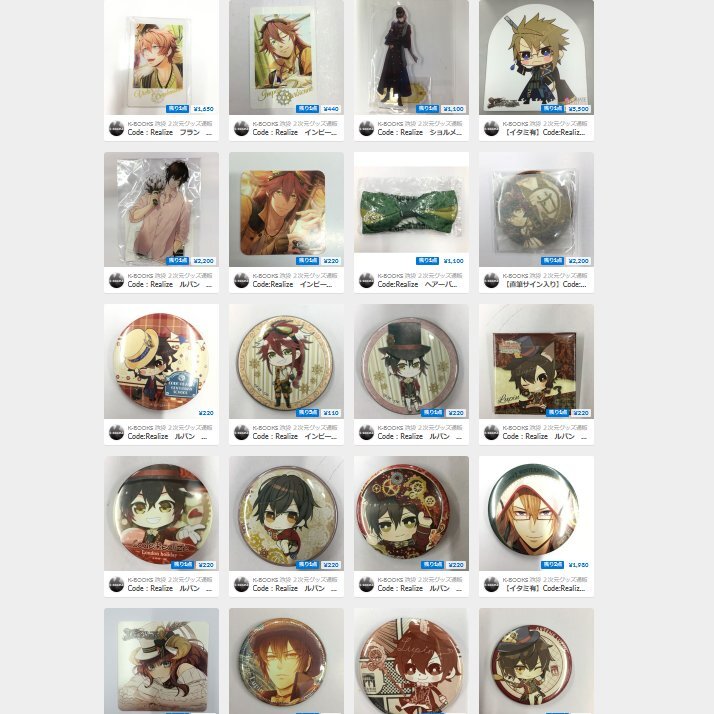Click shop avatar beside the ¥5,500 chibi item title
The image size is (714, 714).
point(491,128)
